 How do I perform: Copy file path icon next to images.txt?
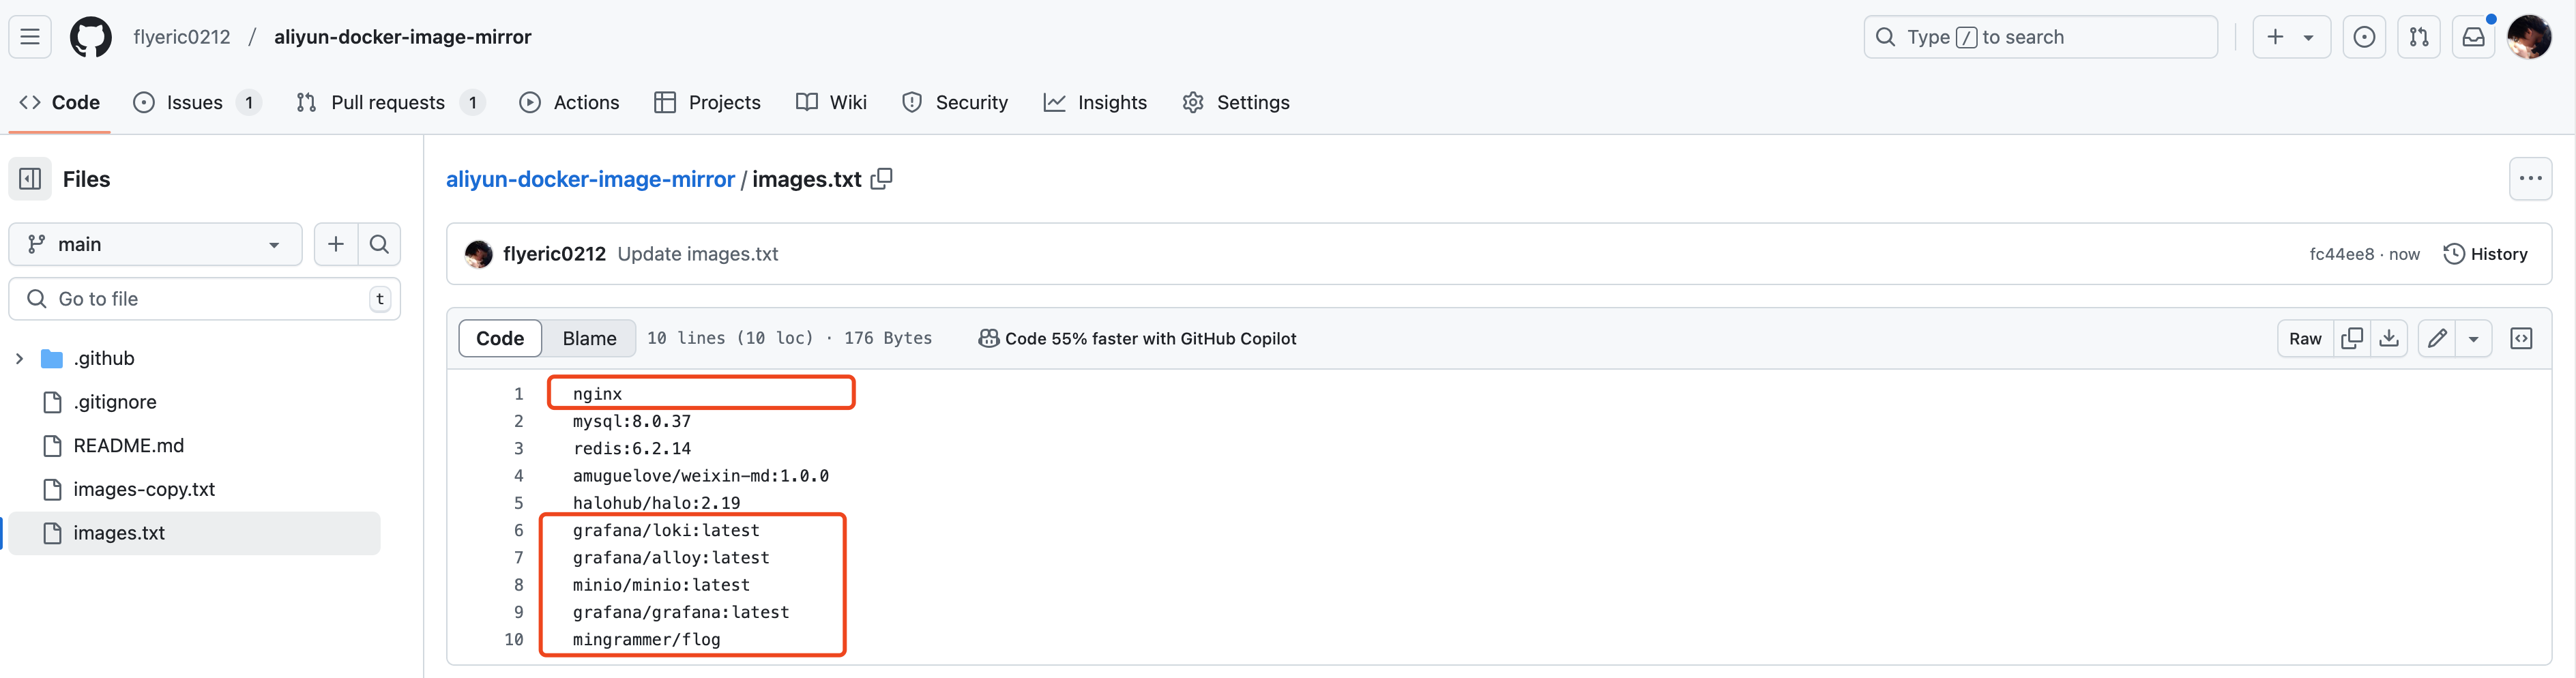881,178
